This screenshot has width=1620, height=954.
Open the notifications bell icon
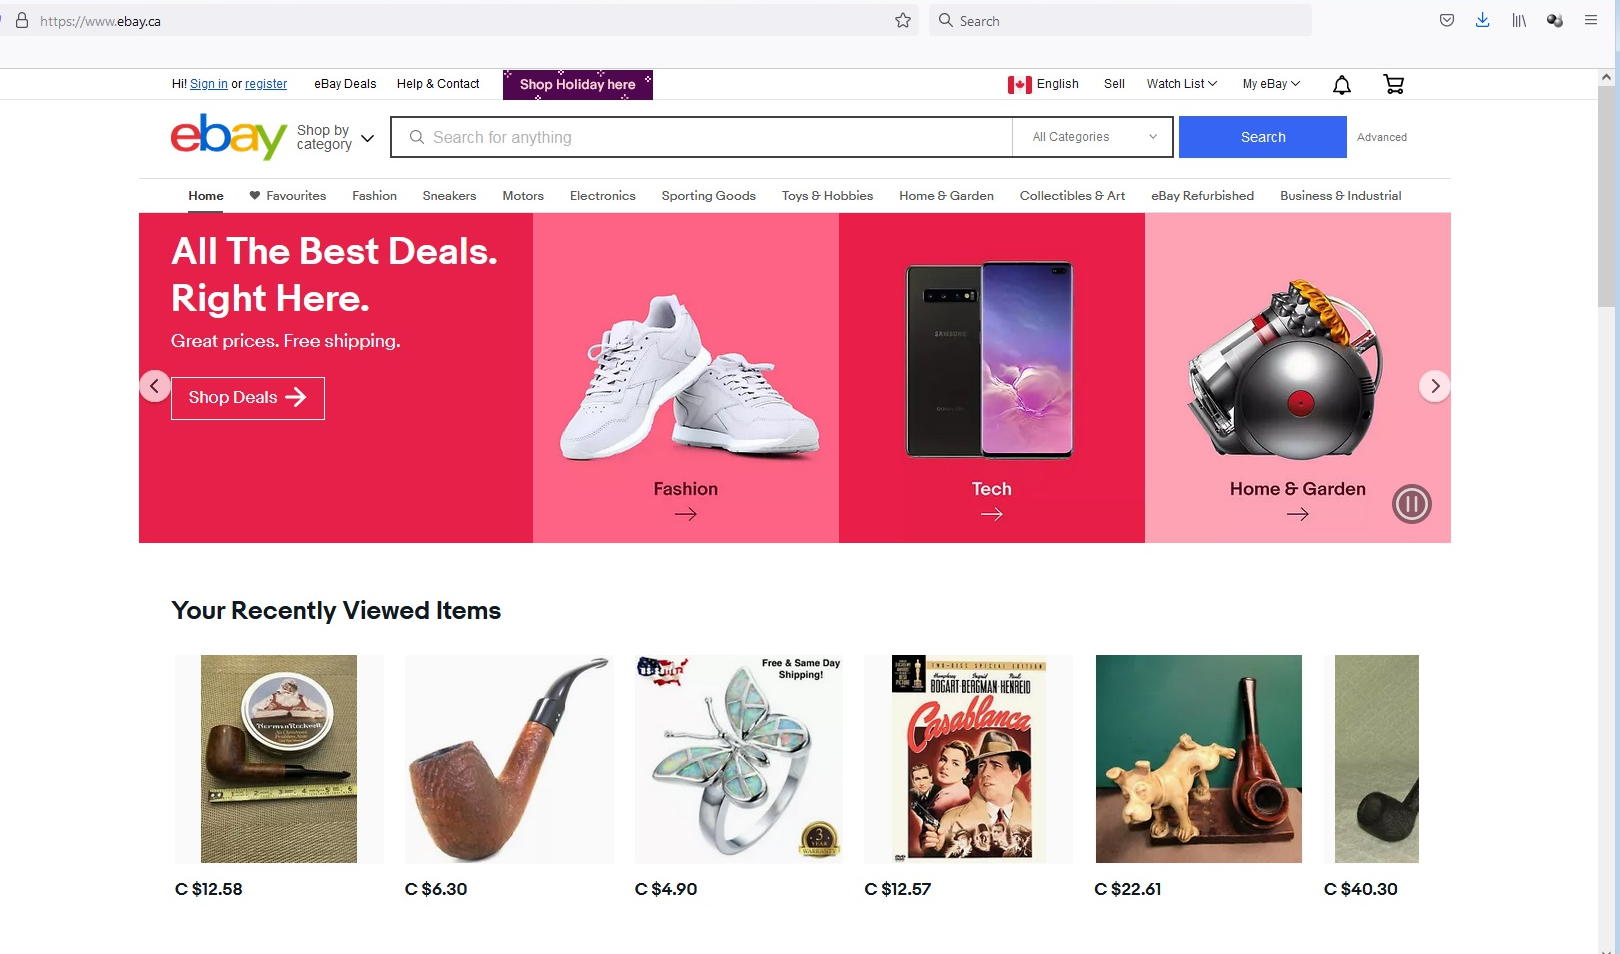1342,85
